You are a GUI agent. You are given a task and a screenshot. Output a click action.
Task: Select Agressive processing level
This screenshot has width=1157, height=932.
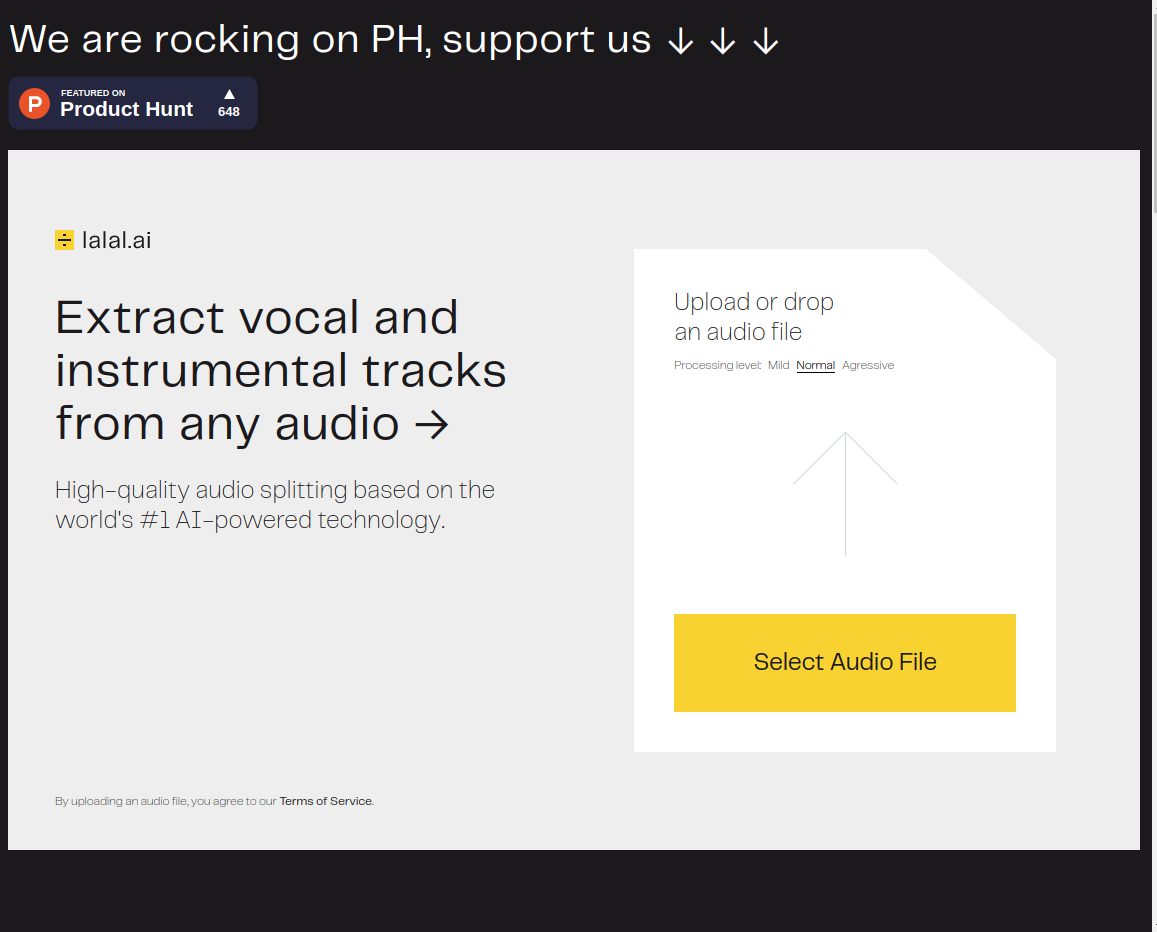[x=868, y=365]
